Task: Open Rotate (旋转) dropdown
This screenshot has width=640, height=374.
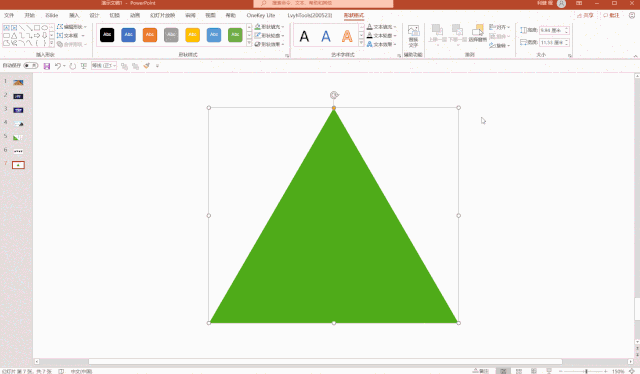Action: (500, 45)
